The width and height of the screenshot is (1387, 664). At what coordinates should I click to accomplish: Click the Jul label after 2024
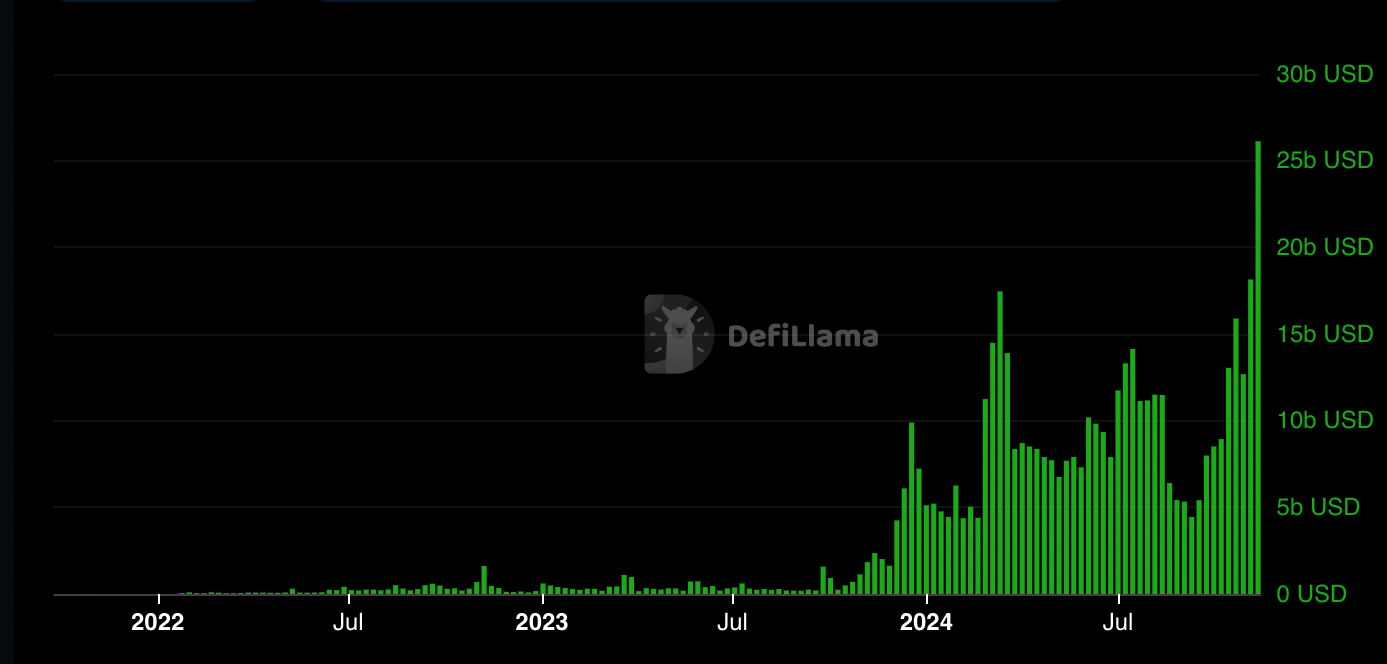tap(1118, 623)
